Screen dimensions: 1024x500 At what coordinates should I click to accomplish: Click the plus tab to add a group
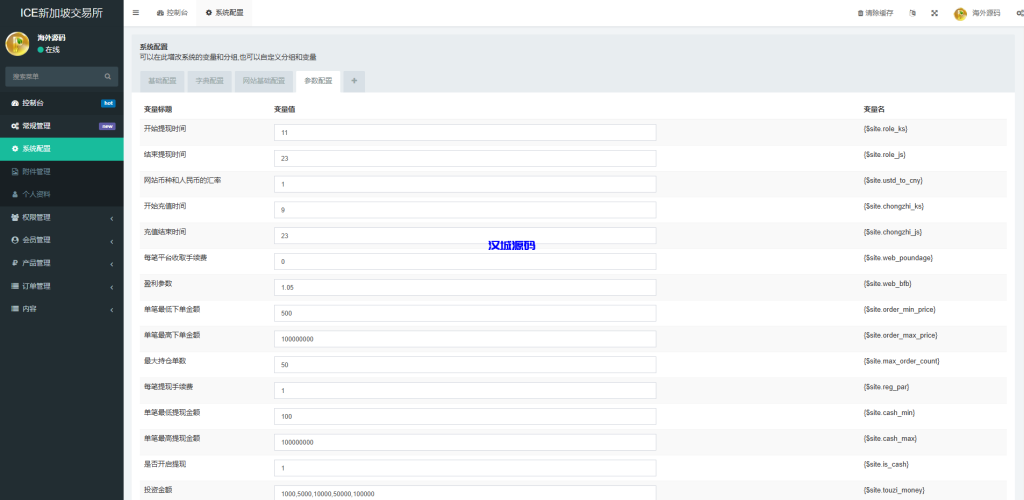tap(354, 81)
